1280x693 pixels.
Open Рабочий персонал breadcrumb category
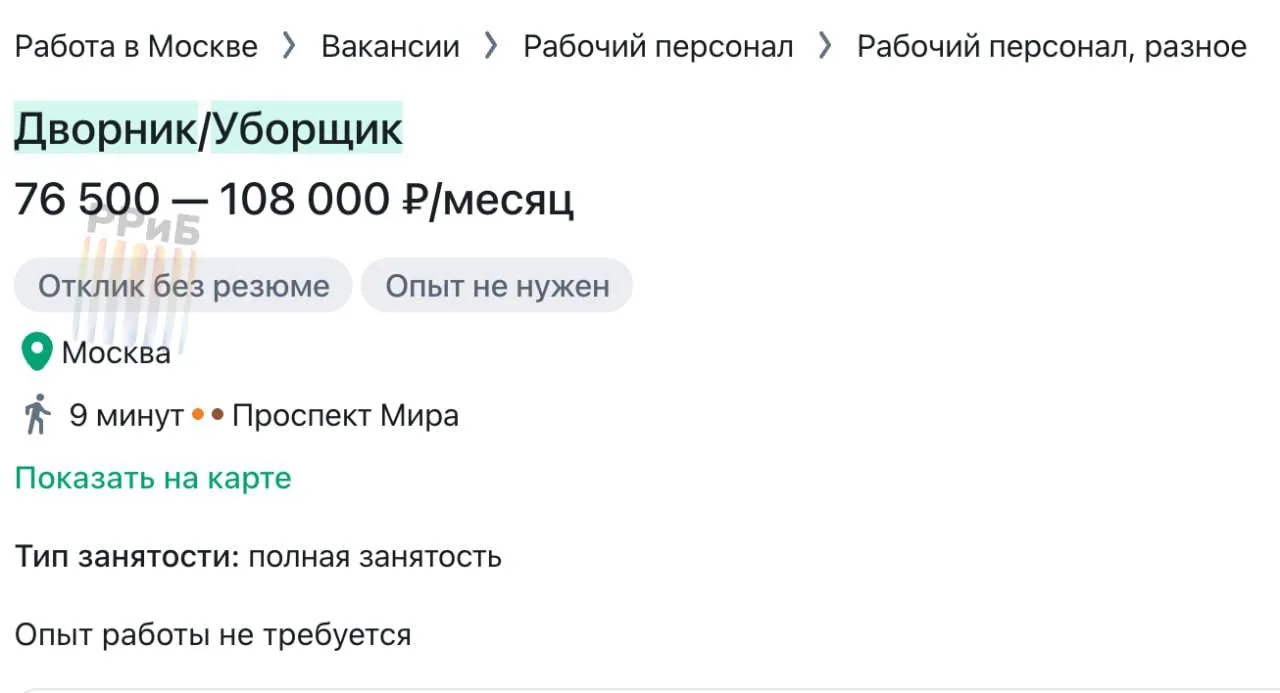pos(658,46)
